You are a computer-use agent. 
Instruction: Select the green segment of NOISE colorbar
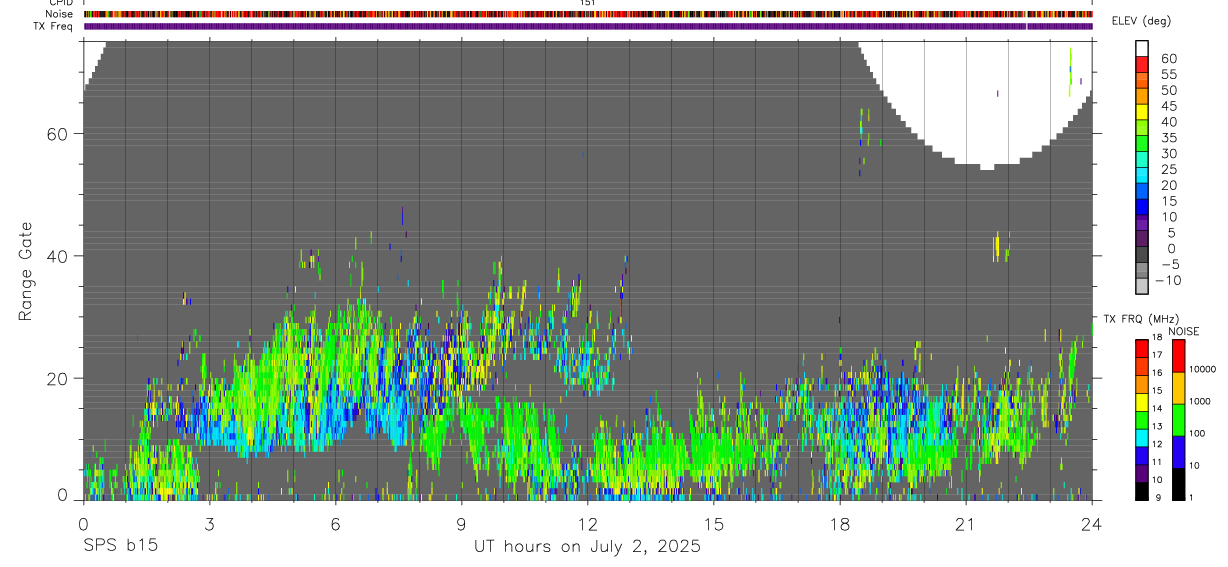(x=1179, y=419)
